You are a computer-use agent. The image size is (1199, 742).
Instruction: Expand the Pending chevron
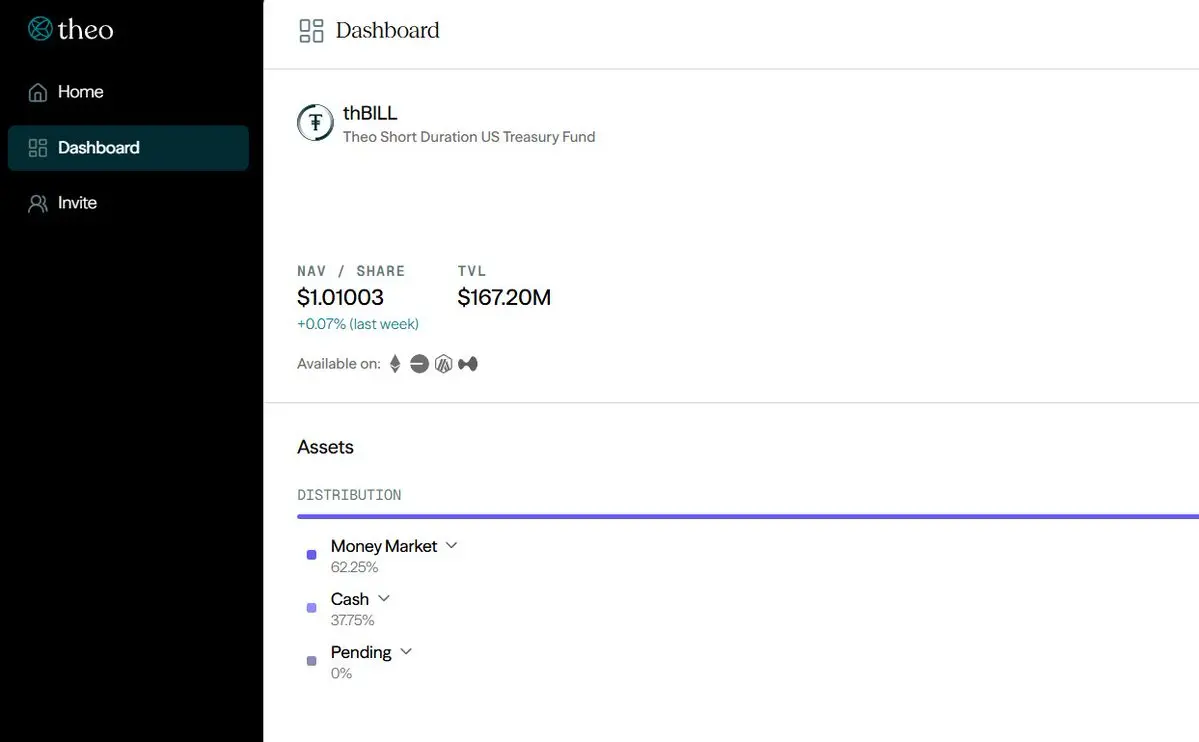click(x=406, y=652)
